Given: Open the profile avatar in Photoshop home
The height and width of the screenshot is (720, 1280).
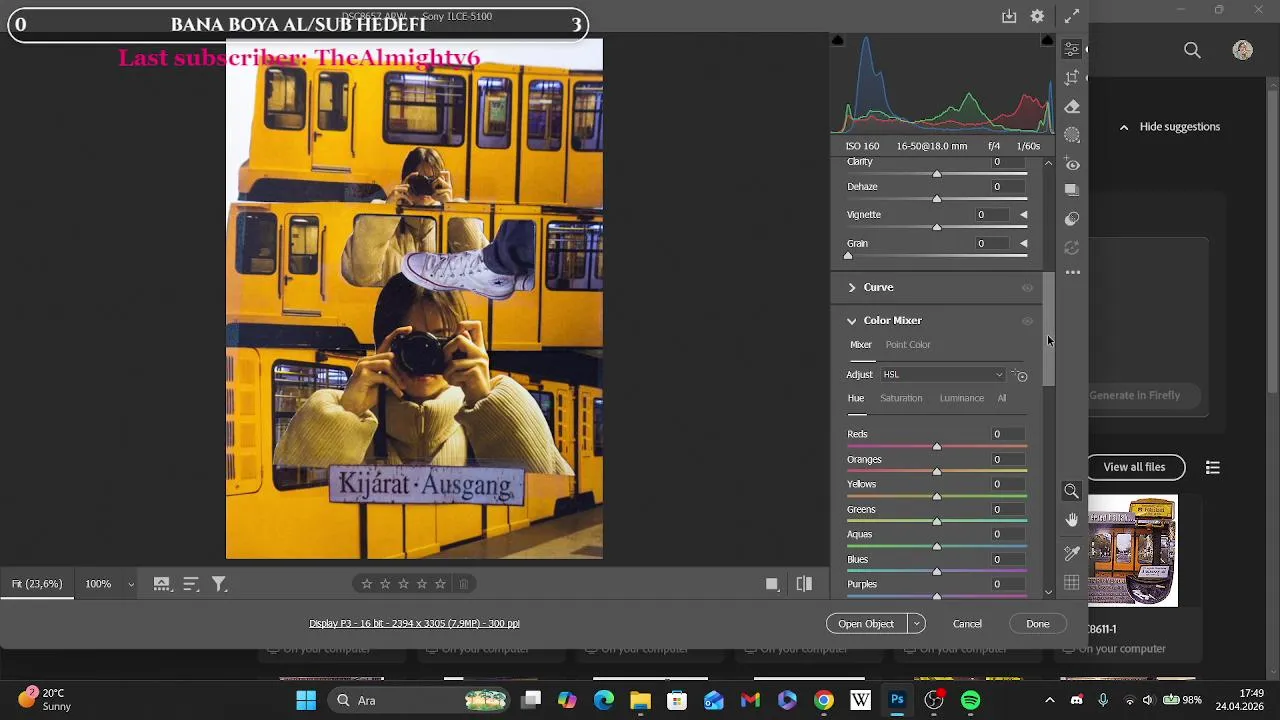Looking at the screenshot, I should [x=1243, y=50].
